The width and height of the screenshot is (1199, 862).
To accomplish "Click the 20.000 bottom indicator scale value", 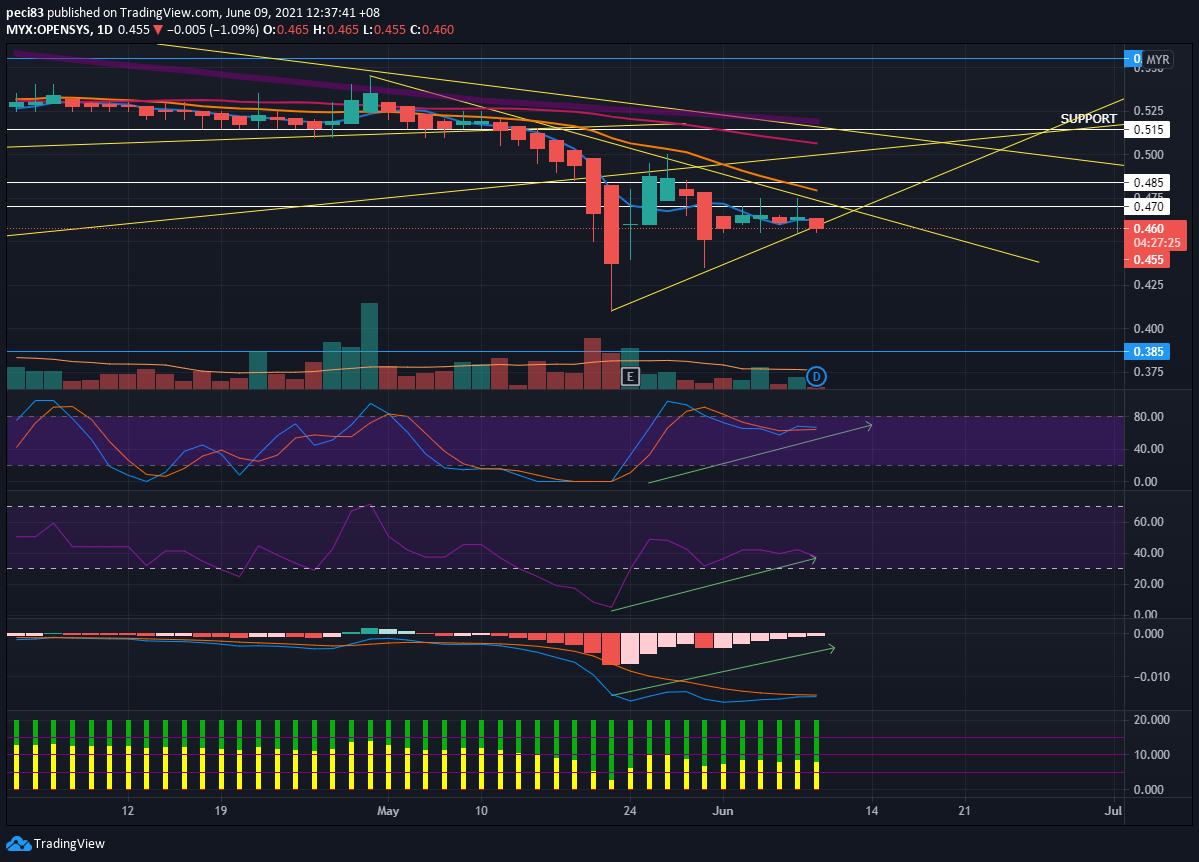I will coord(1151,720).
